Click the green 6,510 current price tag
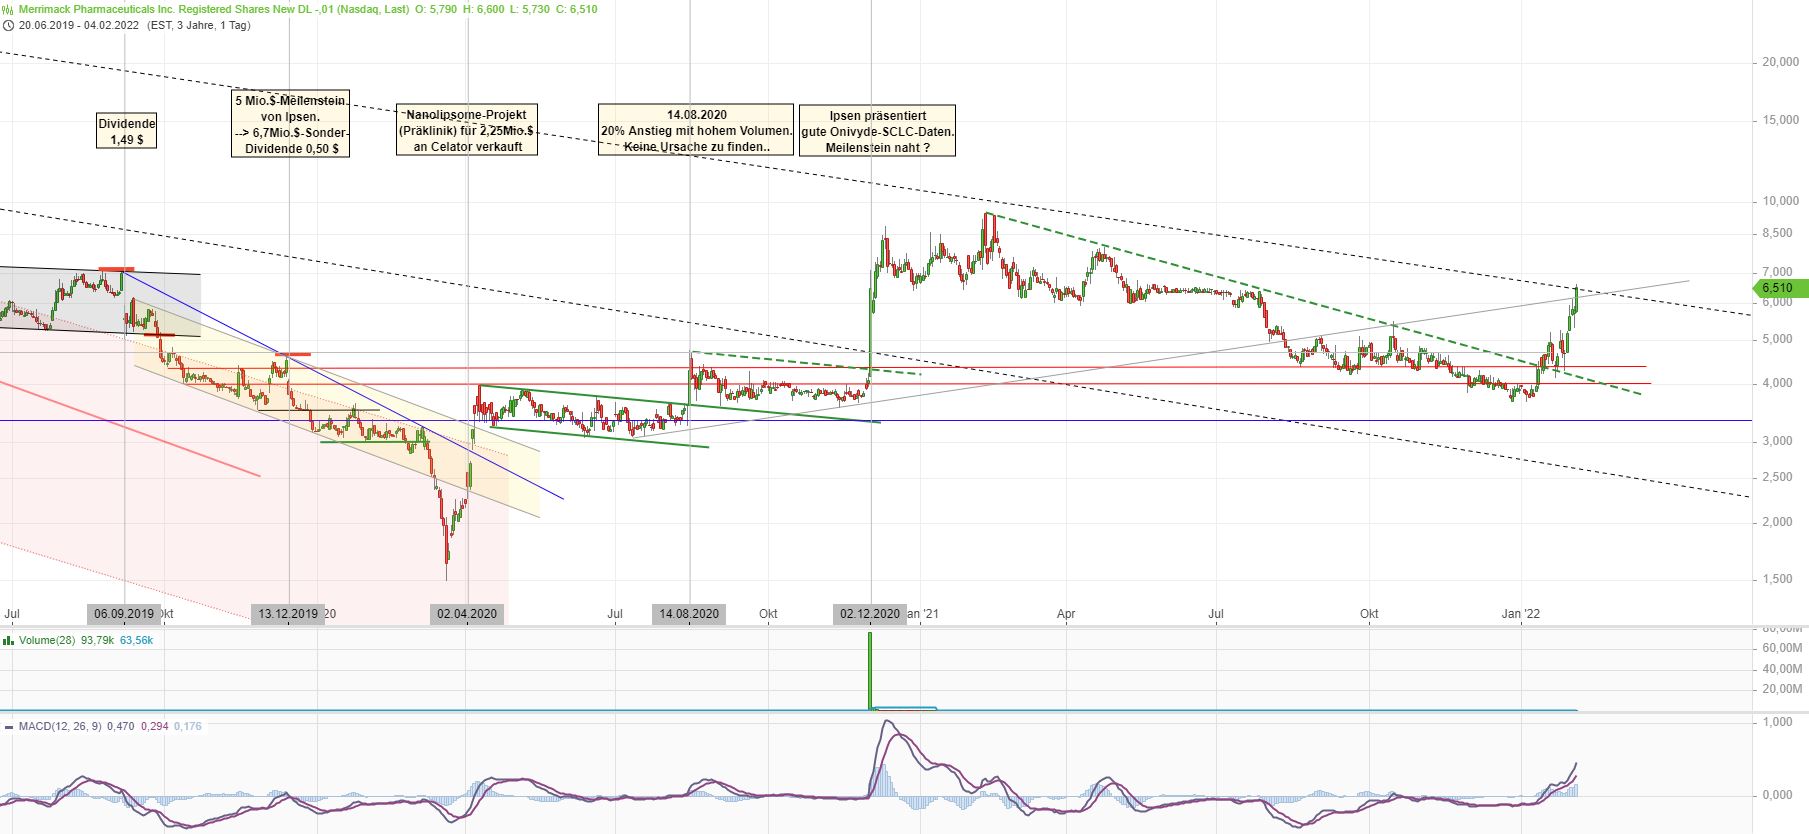The image size is (1809, 834). [x=1780, y=288]
